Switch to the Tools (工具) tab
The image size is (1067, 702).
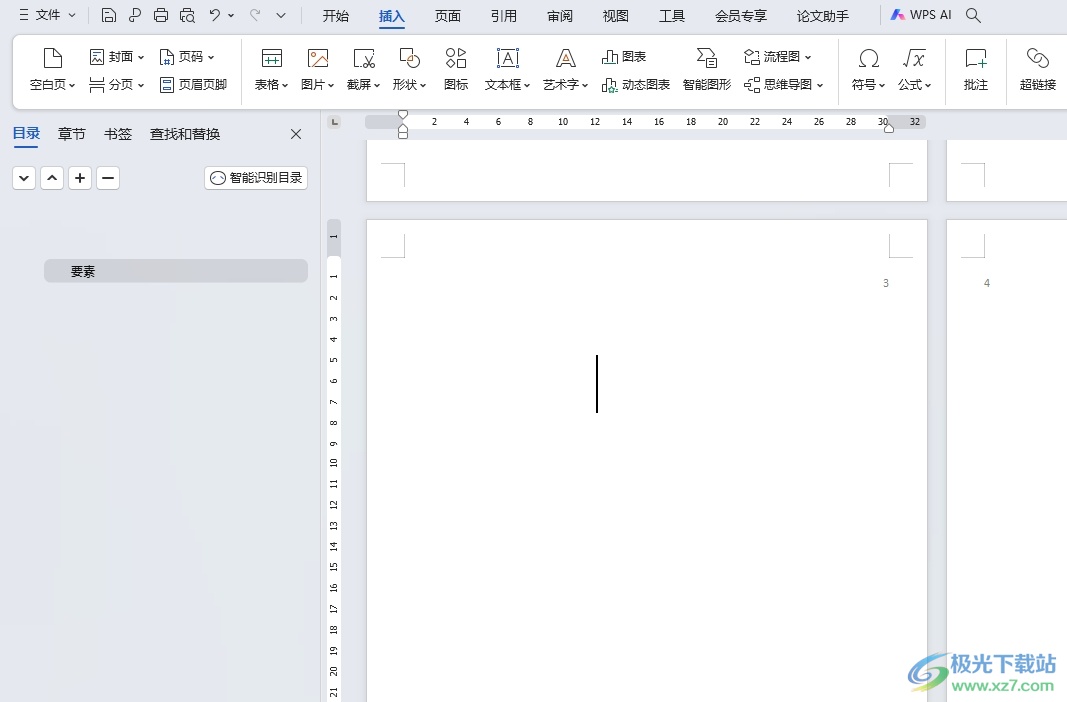[x=671, y=16]
